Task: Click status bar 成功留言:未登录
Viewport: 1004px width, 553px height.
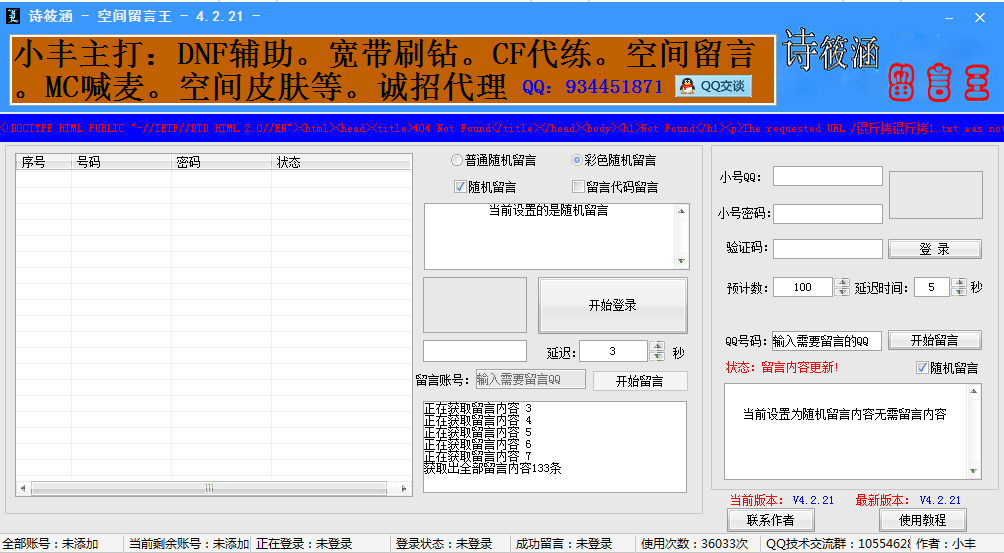Action: pos(564,544)
